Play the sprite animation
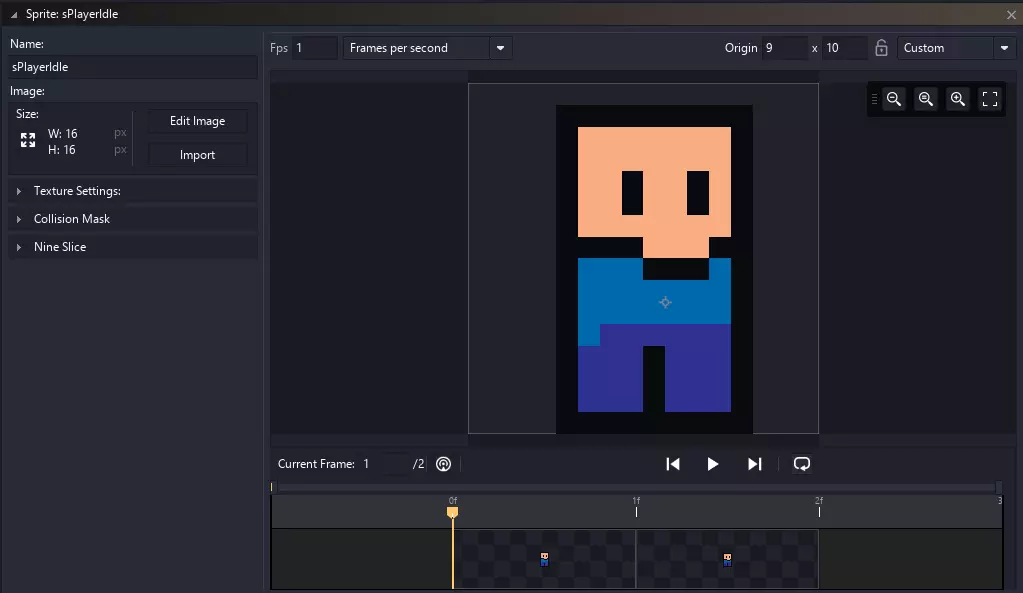The height and width of the screenshot is (593, 1023). point(713,464)
